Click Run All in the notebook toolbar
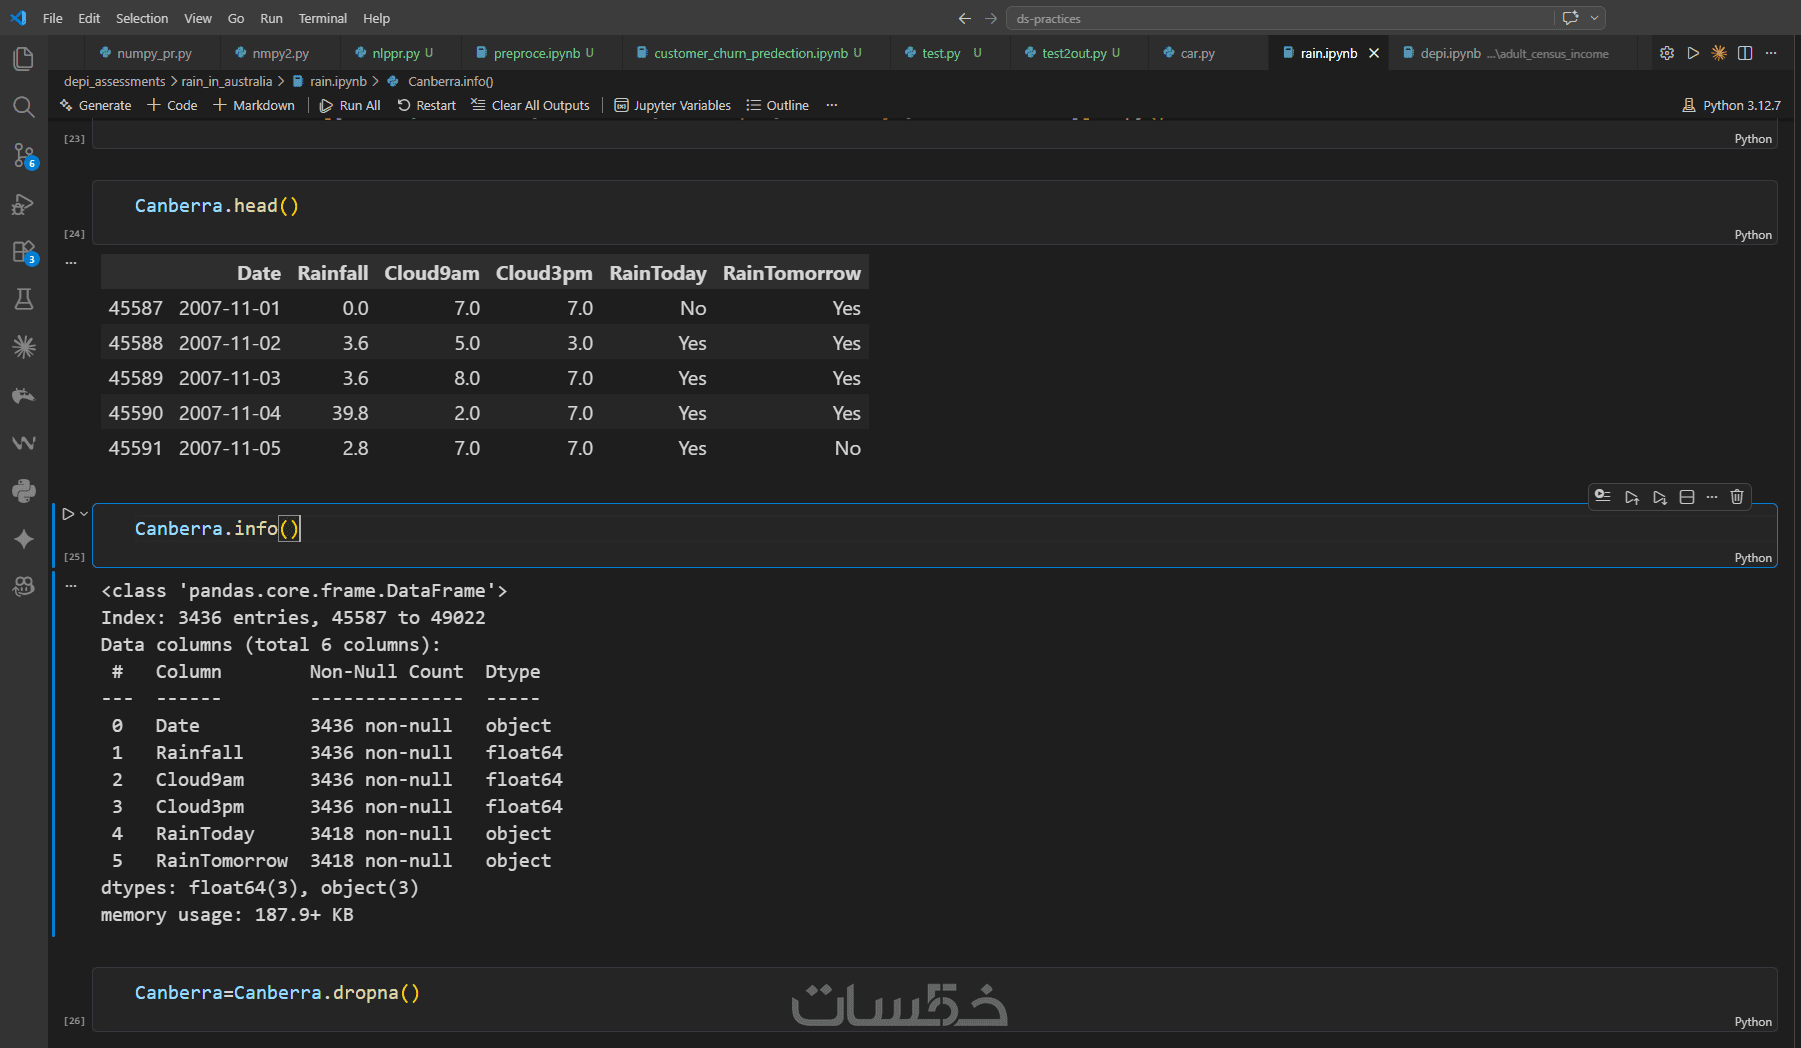The image size is (1801, 1048). click(350, 105)
